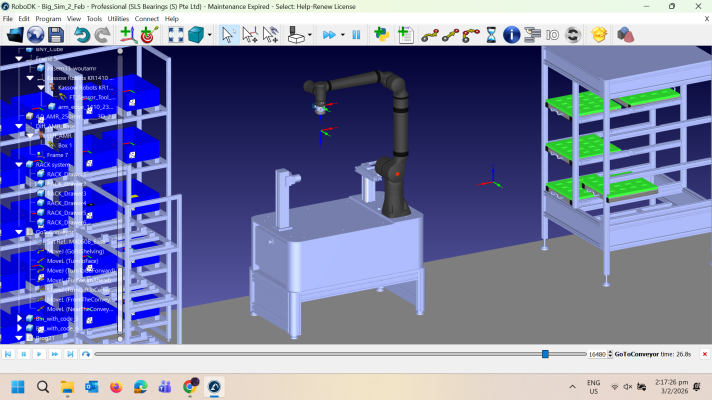Toggle the simulation loop button in playback bar
Screen dimensions: 712x400
click(x=86, y=354)
